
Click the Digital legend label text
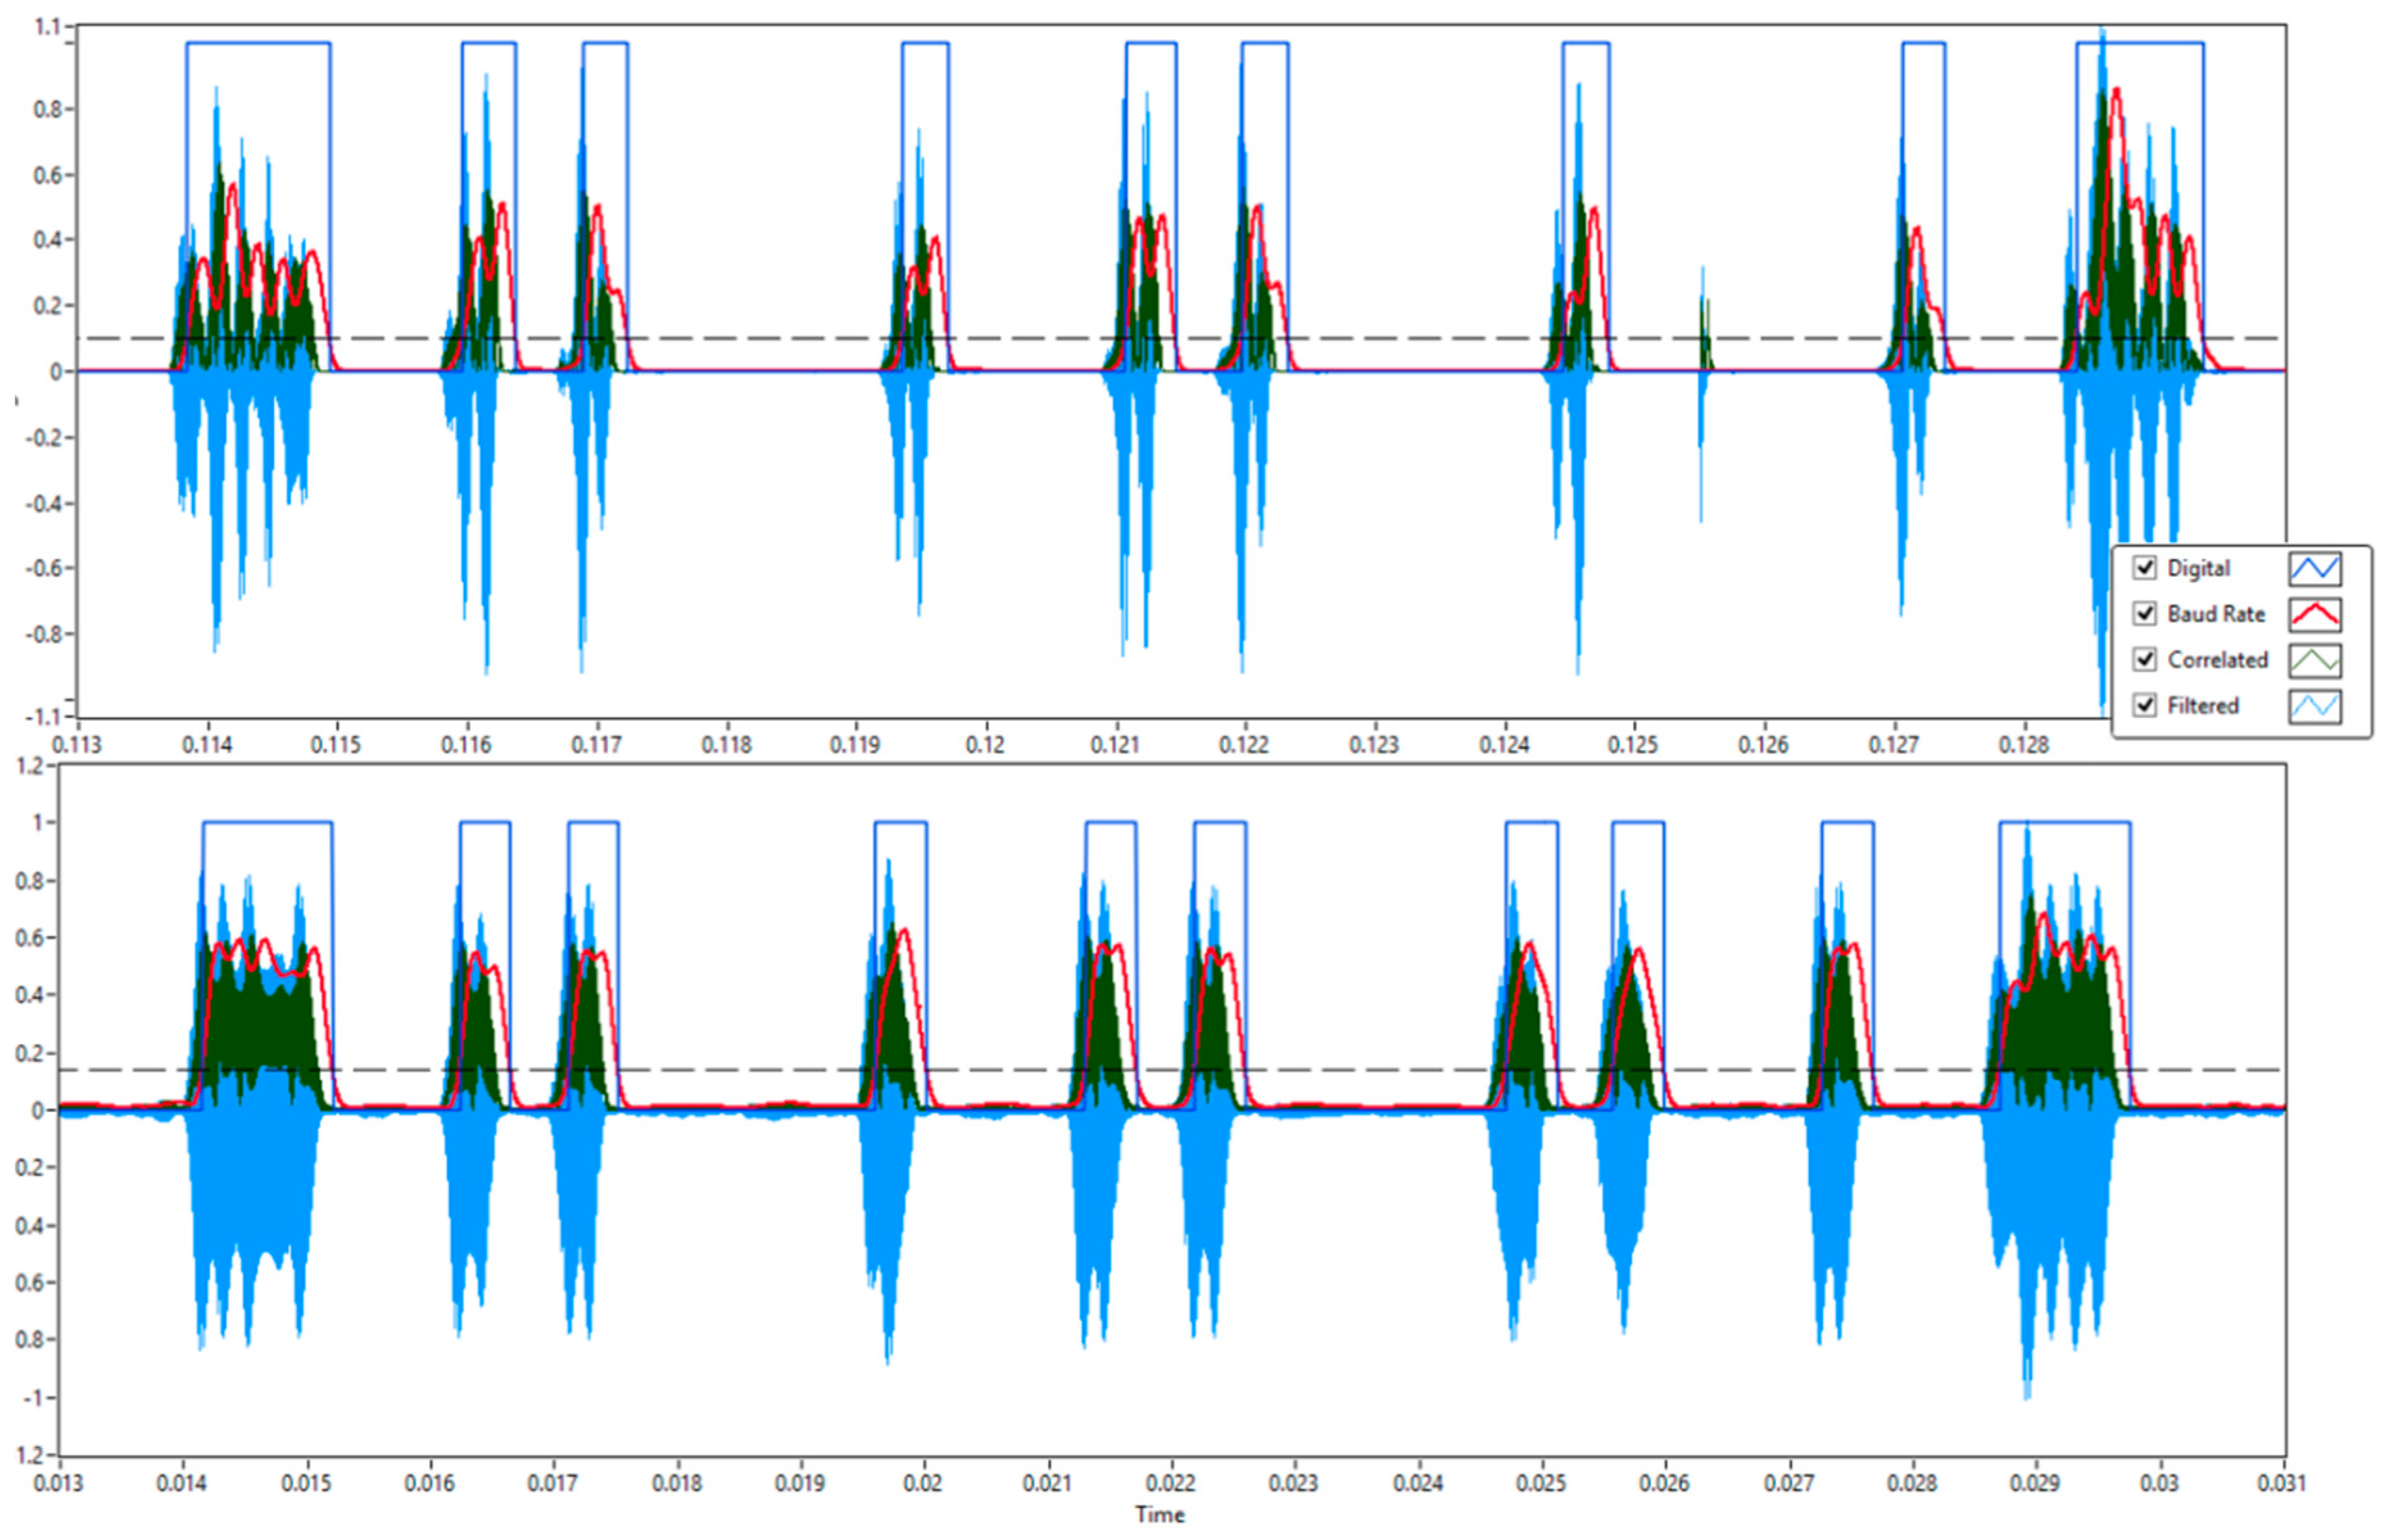pyautogui.click(x=2198, y=569)
